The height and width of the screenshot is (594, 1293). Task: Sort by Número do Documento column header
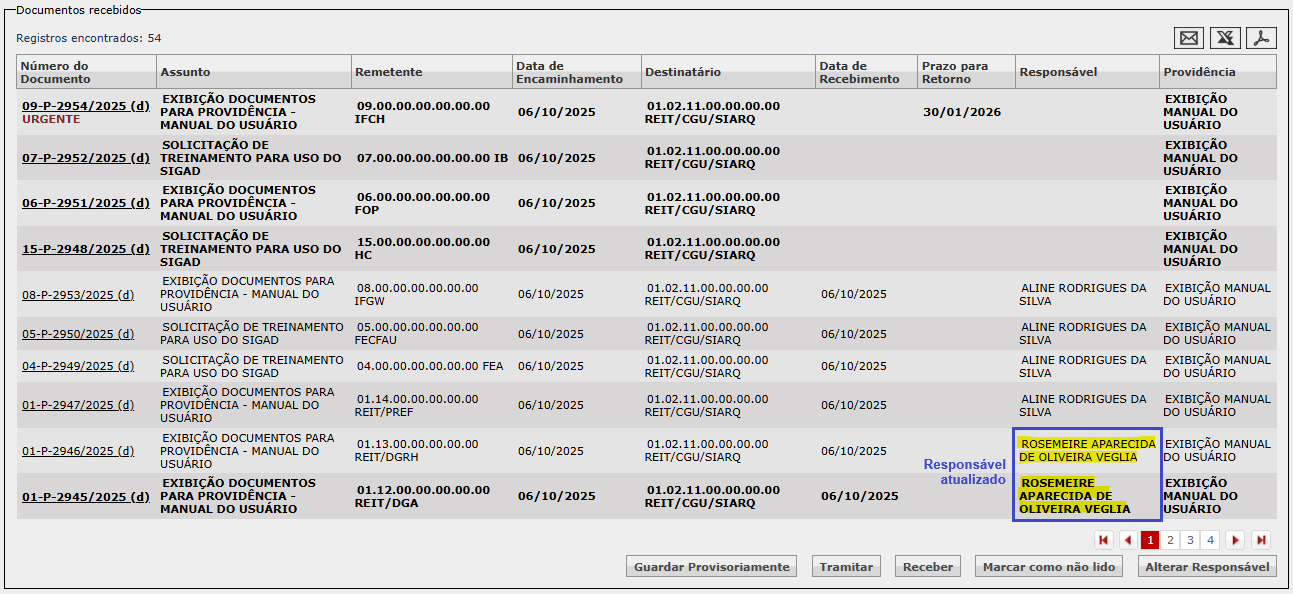(x=56, y=72)
